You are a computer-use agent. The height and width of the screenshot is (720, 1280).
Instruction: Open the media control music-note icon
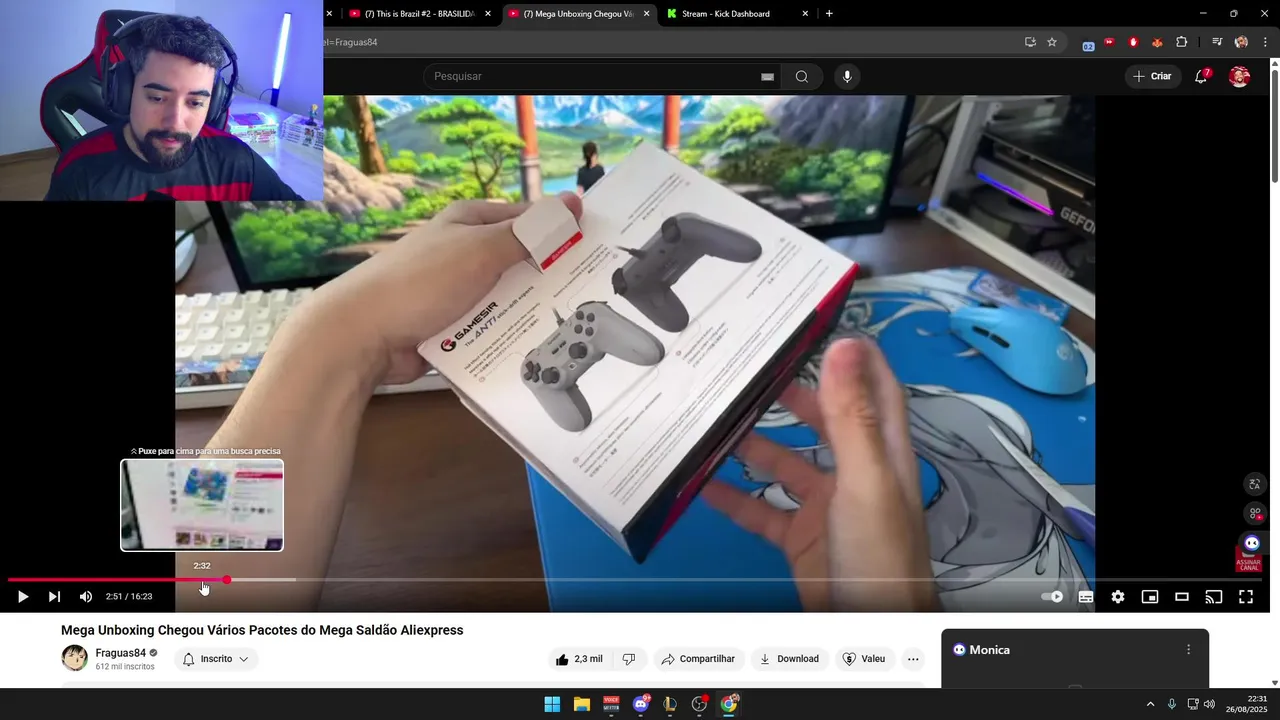coord(1217,42)
